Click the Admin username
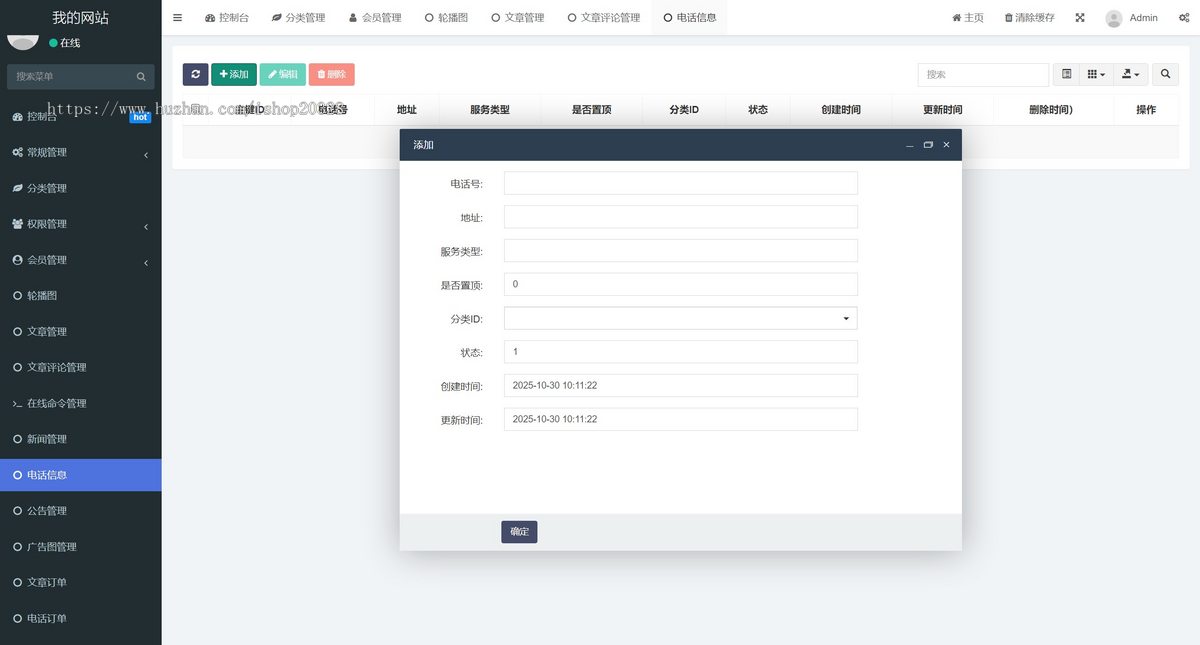 1143,17
